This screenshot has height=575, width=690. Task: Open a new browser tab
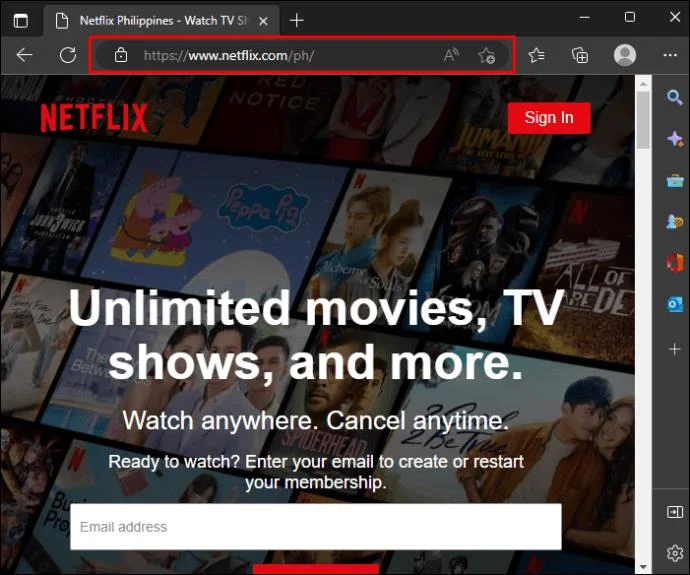tap(297, 20)
